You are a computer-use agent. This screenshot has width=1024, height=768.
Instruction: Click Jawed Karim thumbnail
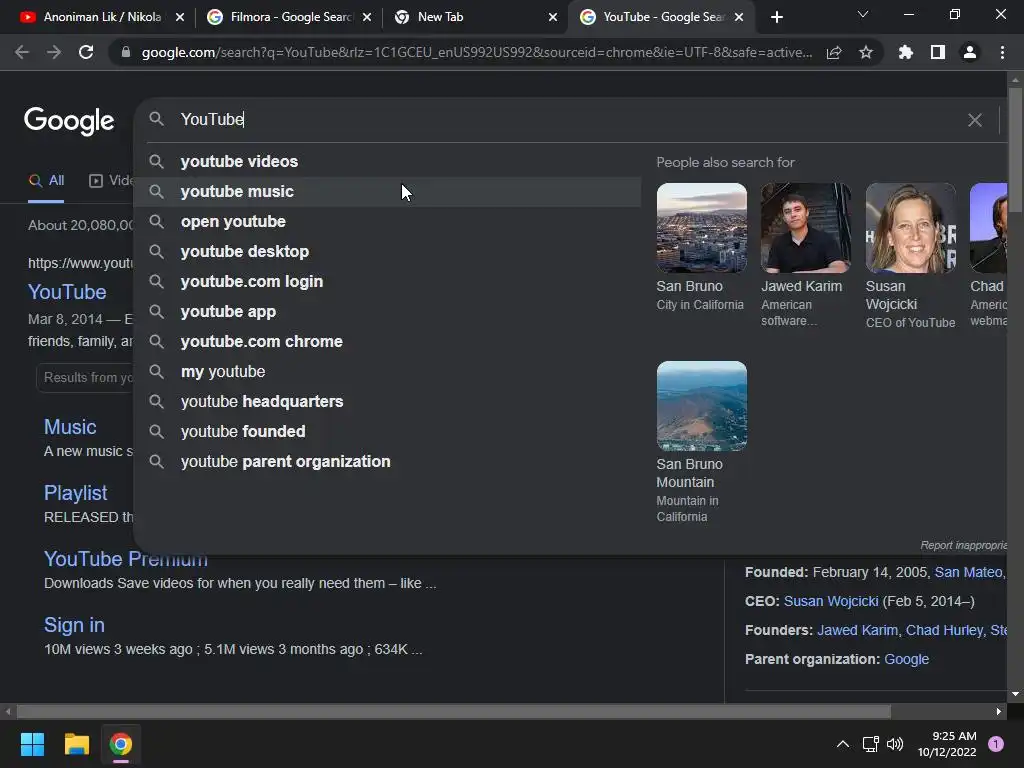coord(806,228)
